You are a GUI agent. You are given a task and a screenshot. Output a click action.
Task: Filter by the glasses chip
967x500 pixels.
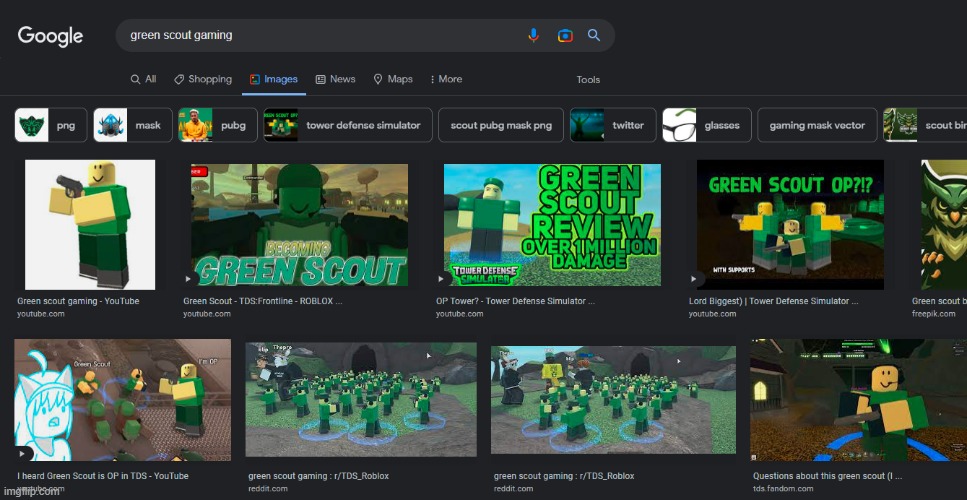[x=707, y=125]
